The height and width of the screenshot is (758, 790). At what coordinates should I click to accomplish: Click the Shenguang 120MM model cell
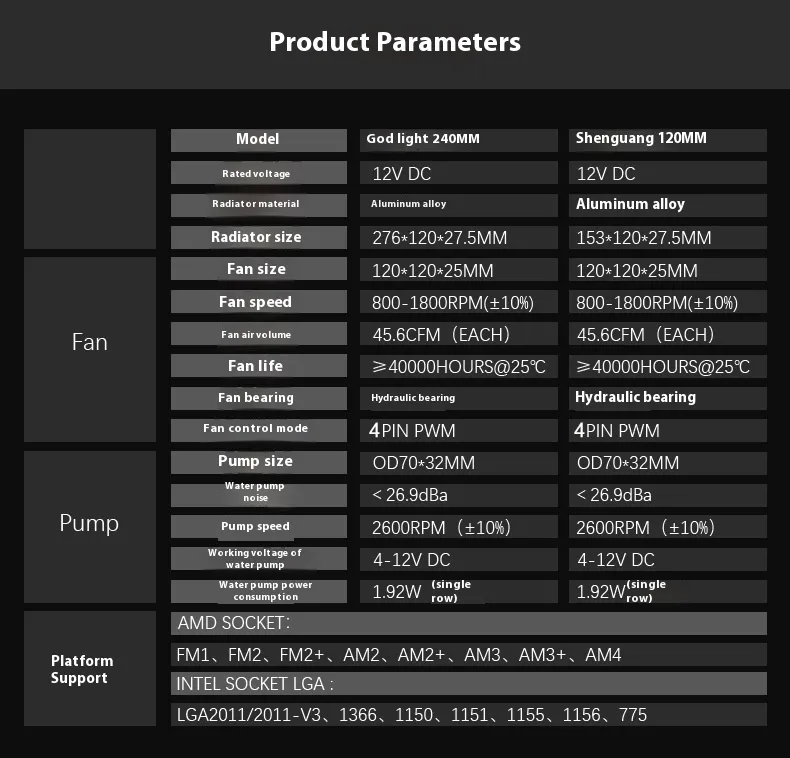[669, 140]
